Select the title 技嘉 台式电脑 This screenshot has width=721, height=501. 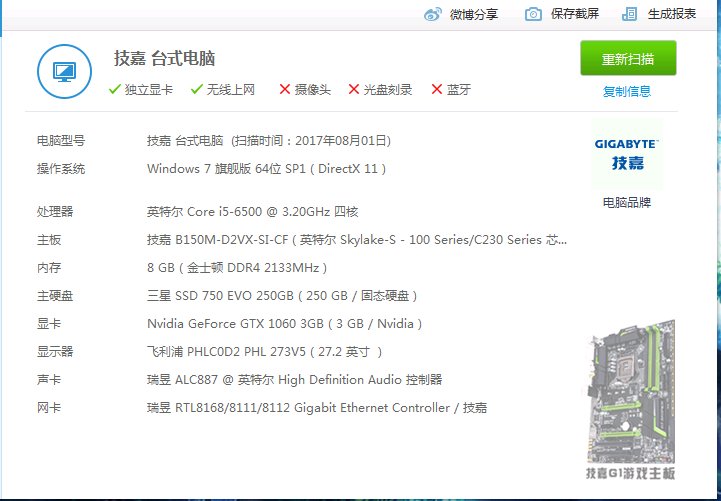165,58
